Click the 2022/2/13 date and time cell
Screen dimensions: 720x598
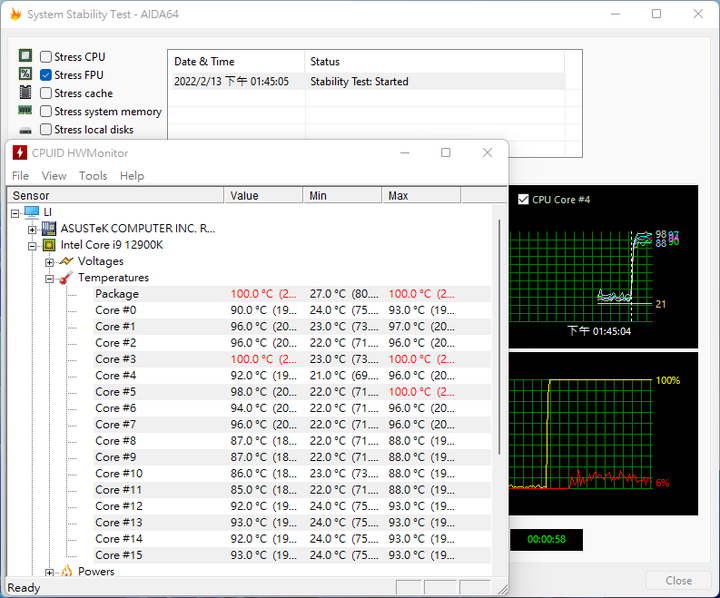click(231, 81)
